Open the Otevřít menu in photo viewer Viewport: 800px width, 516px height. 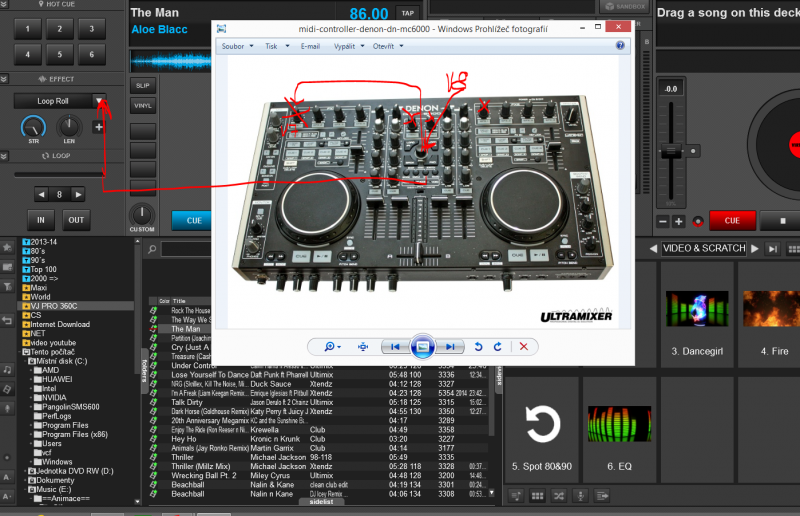coord(388,46)
